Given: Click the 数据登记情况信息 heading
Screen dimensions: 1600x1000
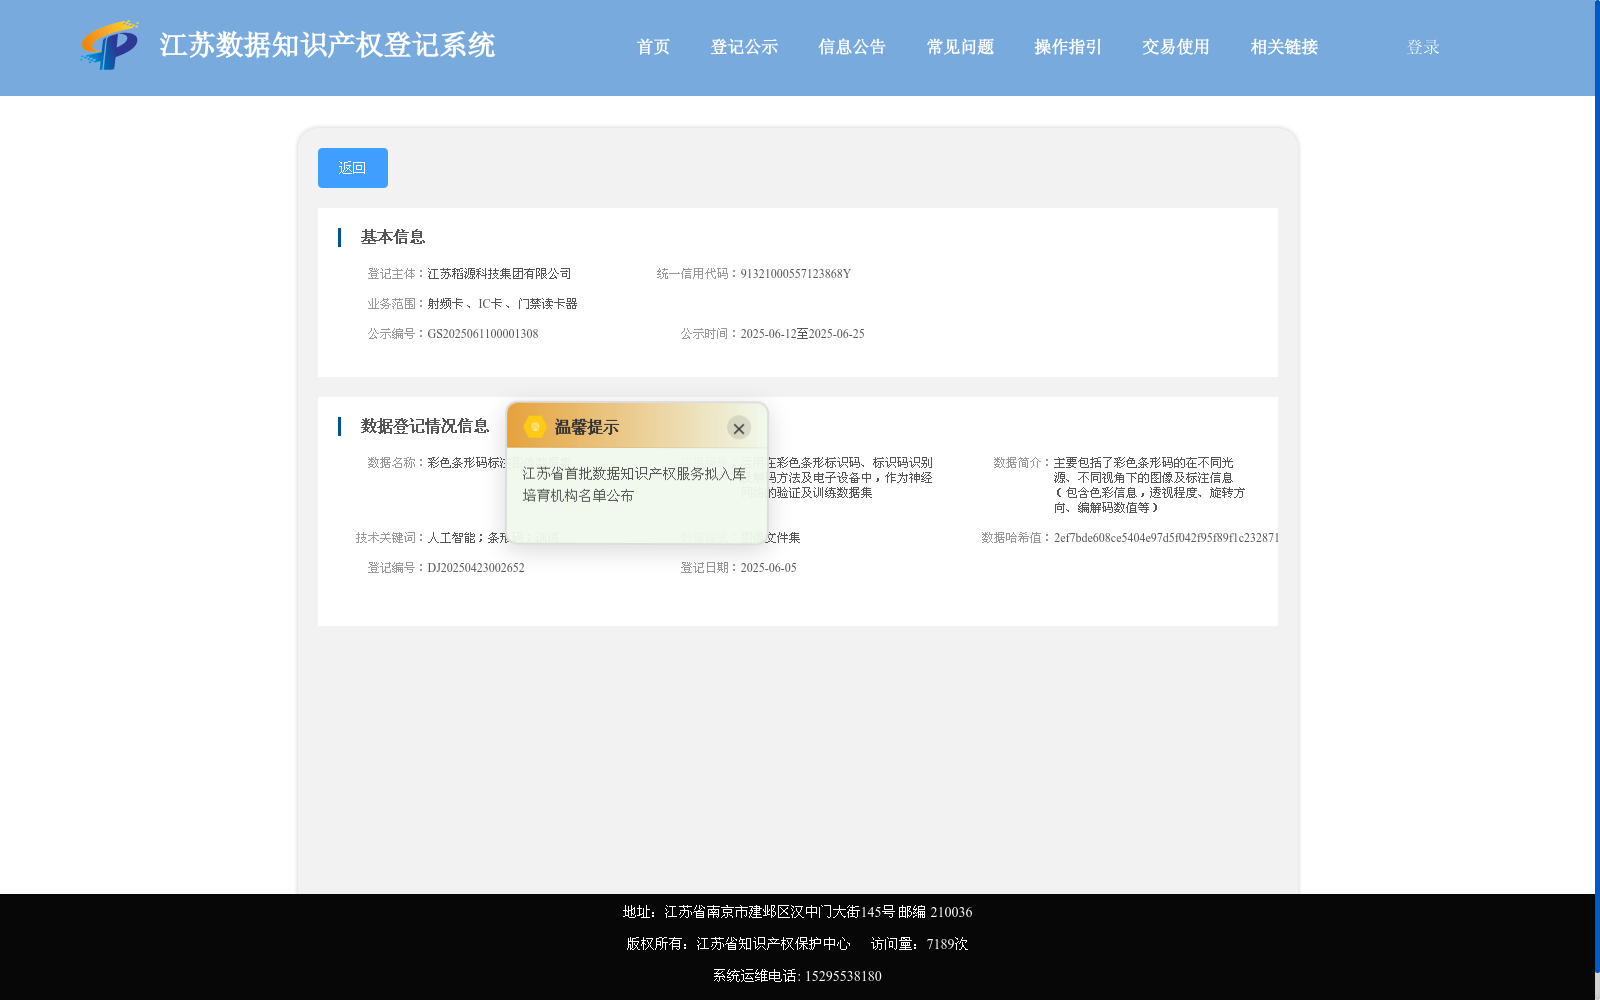Looking at the screenshot, I should [425, 426].
